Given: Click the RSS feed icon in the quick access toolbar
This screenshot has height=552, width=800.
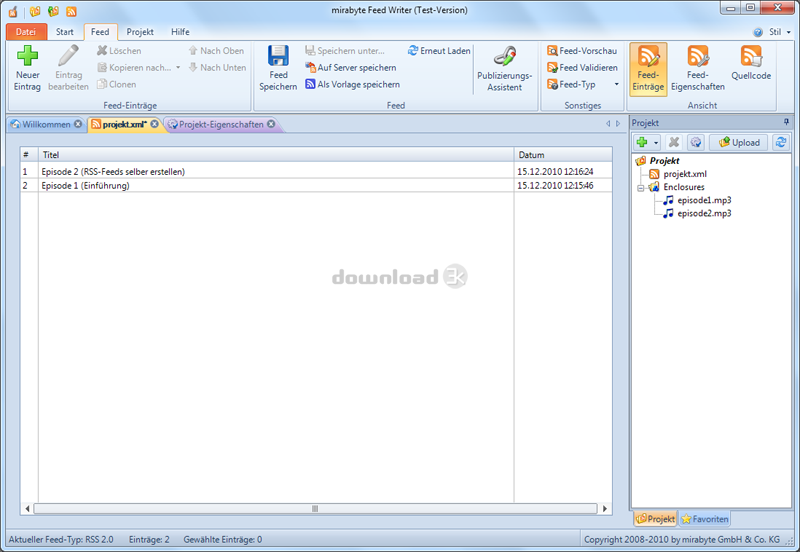Looking at the screenshot, I should point(71,11).
